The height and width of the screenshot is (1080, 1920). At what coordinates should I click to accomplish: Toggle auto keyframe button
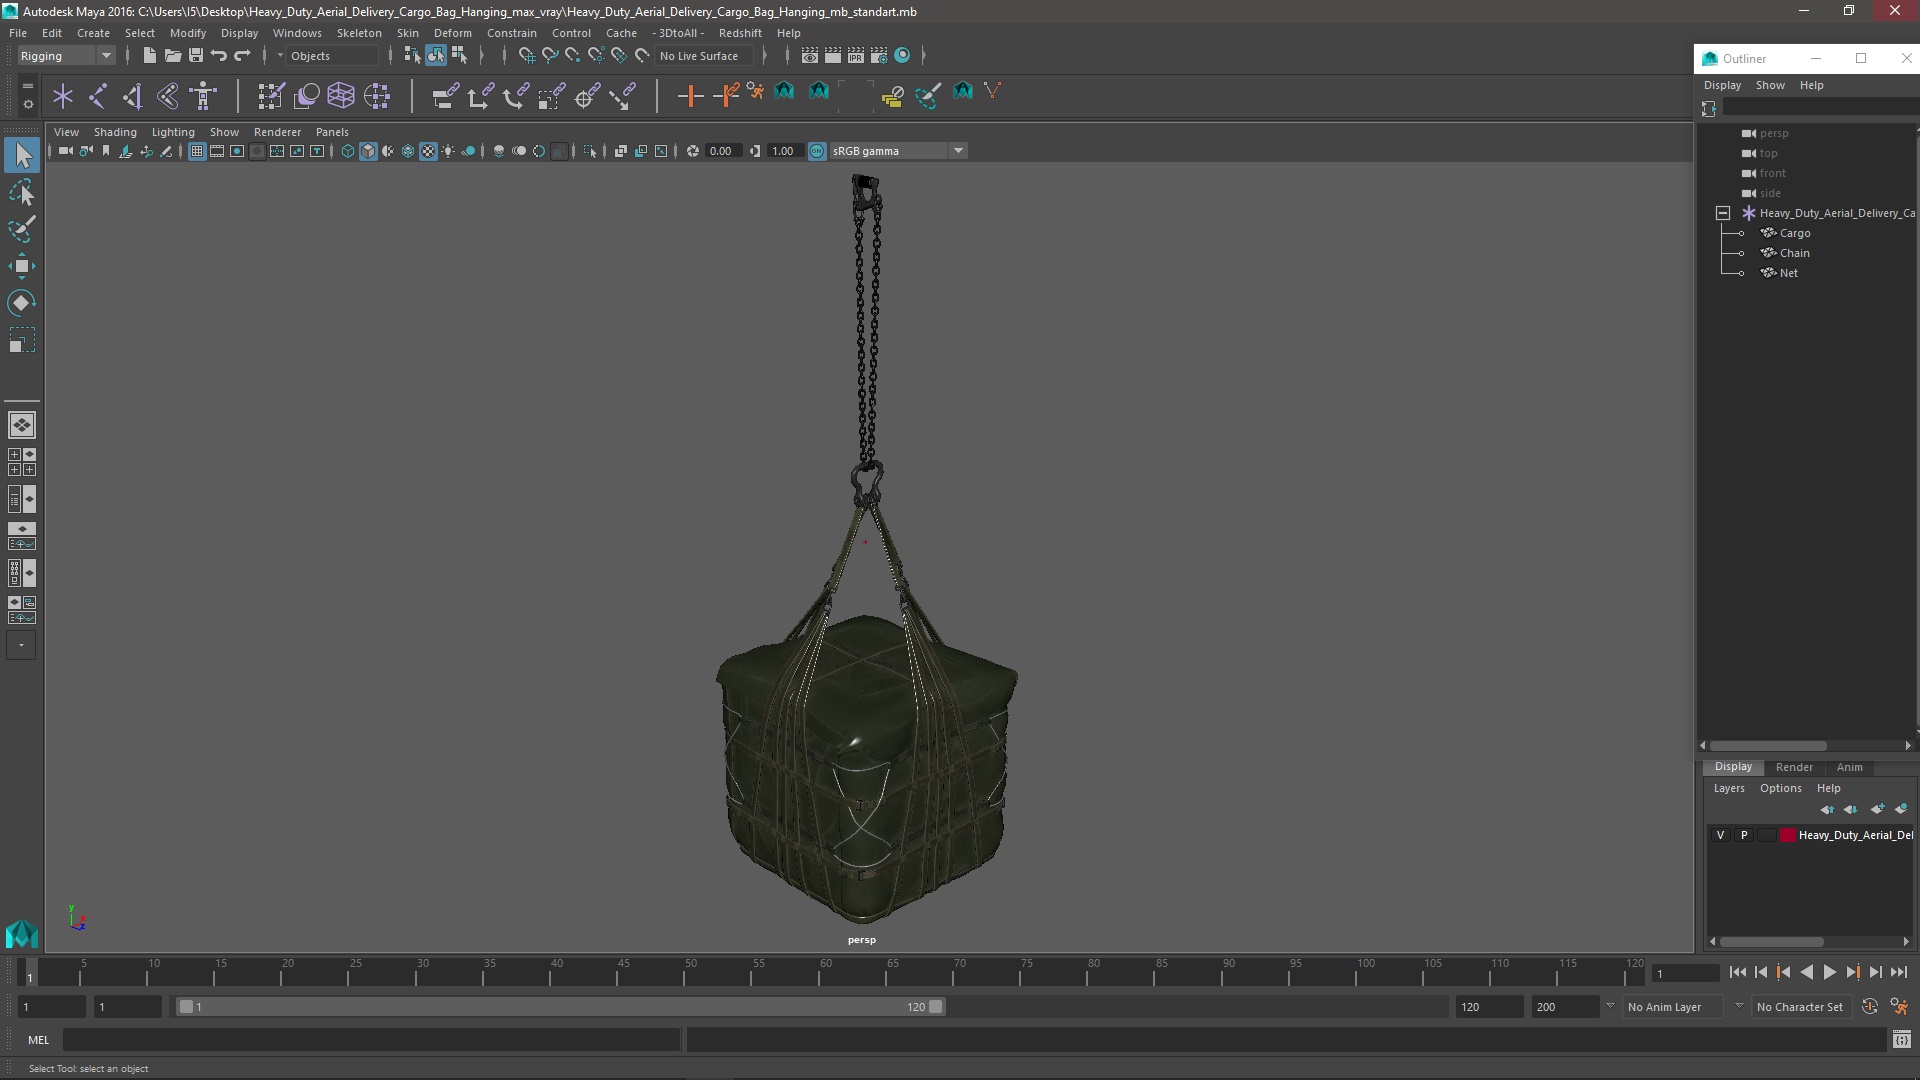[1869, 1007]
